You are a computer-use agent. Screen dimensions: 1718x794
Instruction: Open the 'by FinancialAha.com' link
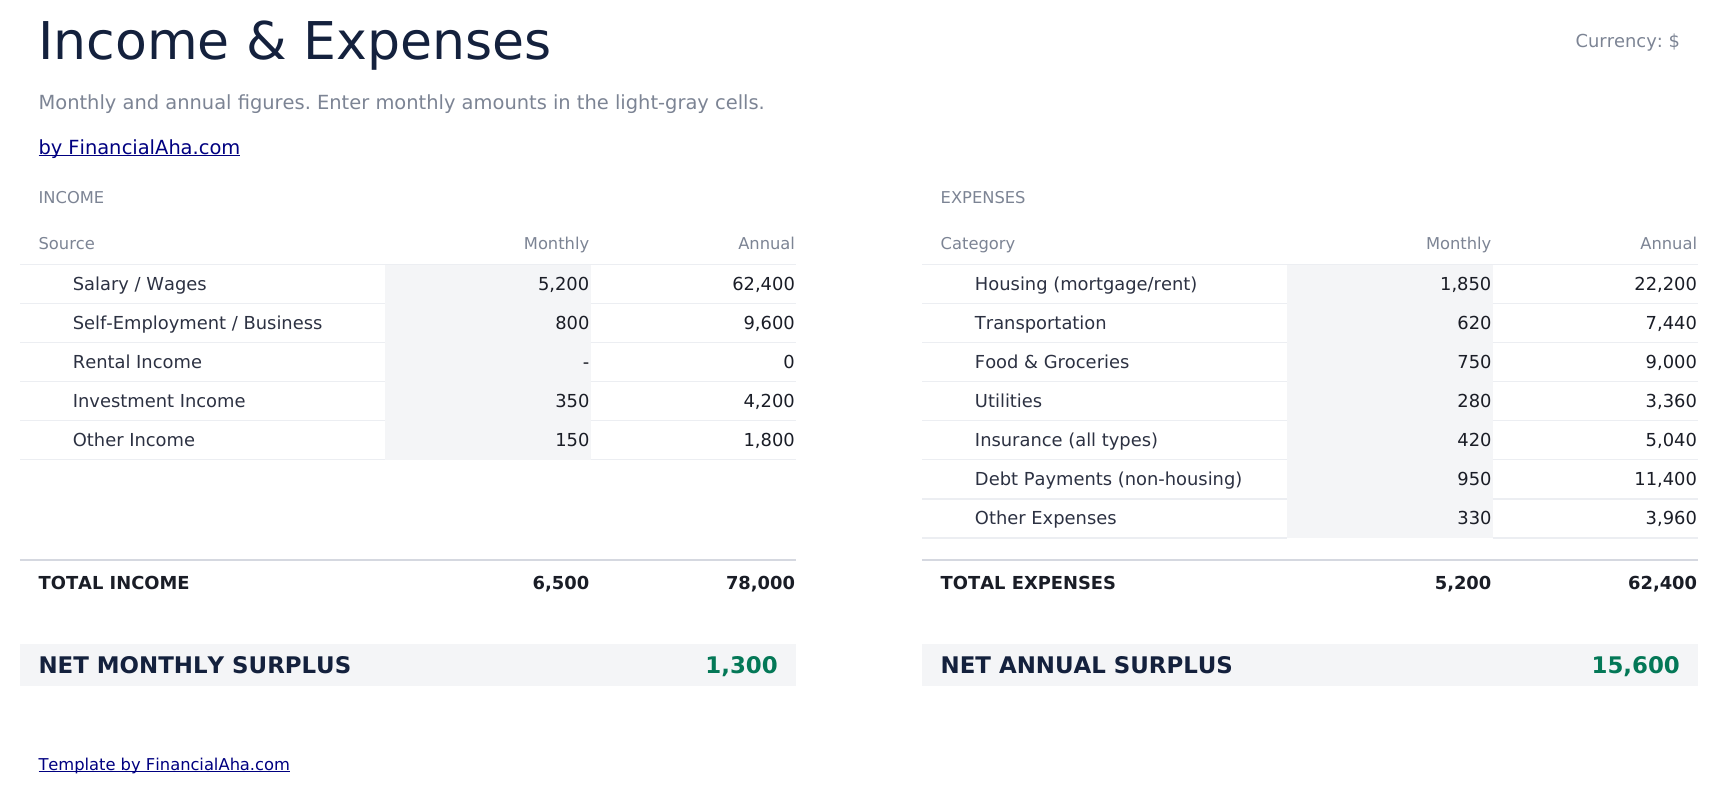click(139, 147)
